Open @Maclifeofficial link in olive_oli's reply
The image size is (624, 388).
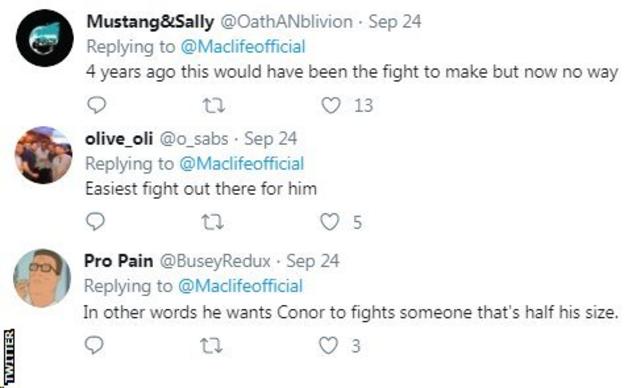(242, 164)
